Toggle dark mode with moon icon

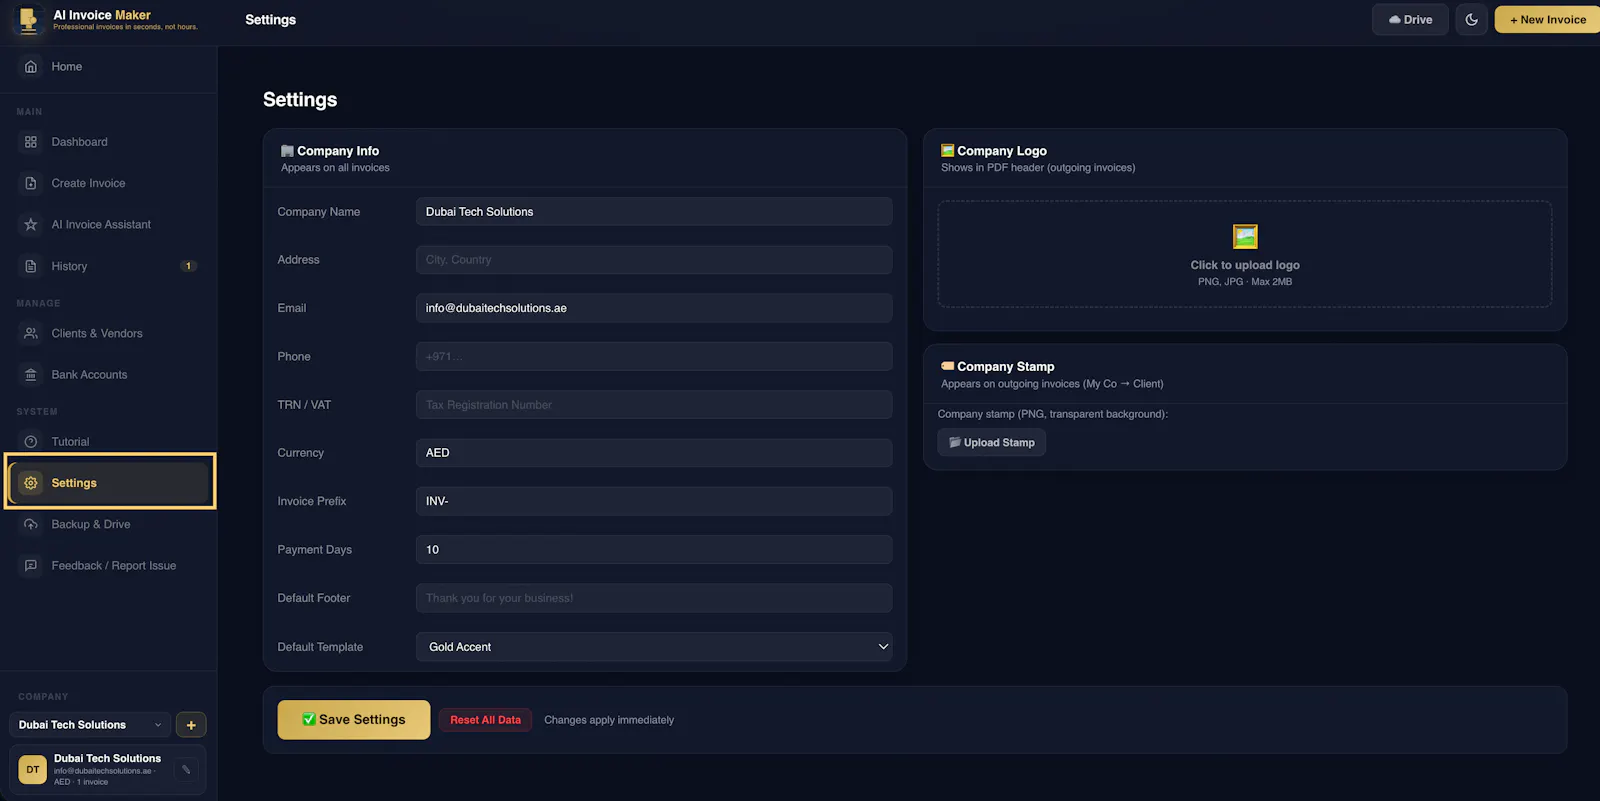pos(1472,20)
